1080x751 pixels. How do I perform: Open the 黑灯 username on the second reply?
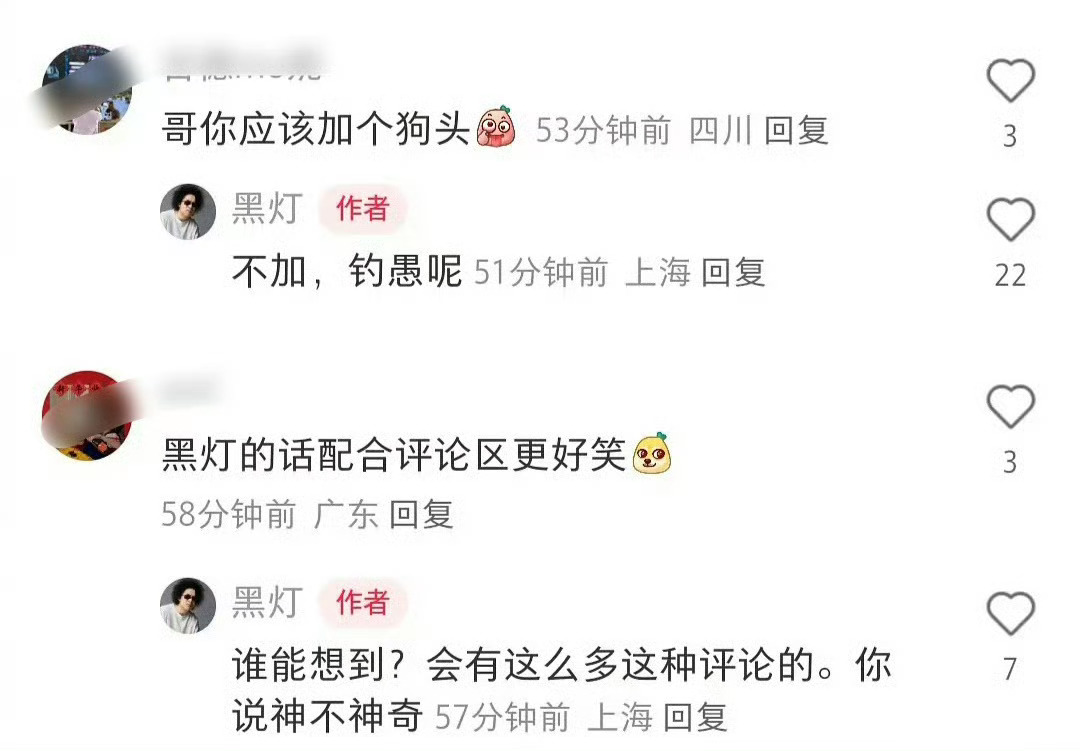[267, 602]
